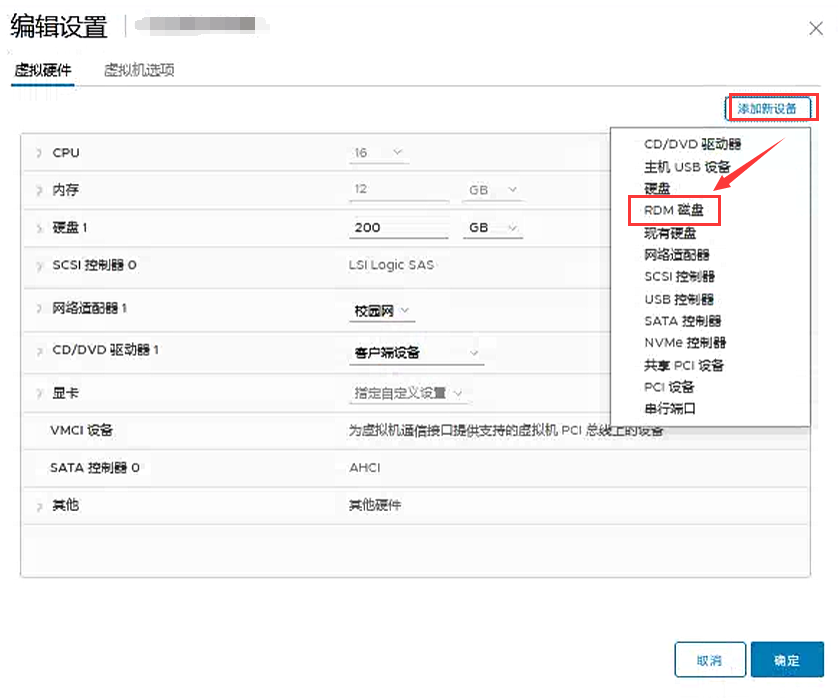Open the 客户端设备 dropdown
This screenshot has height=698, width=838.
417,353
